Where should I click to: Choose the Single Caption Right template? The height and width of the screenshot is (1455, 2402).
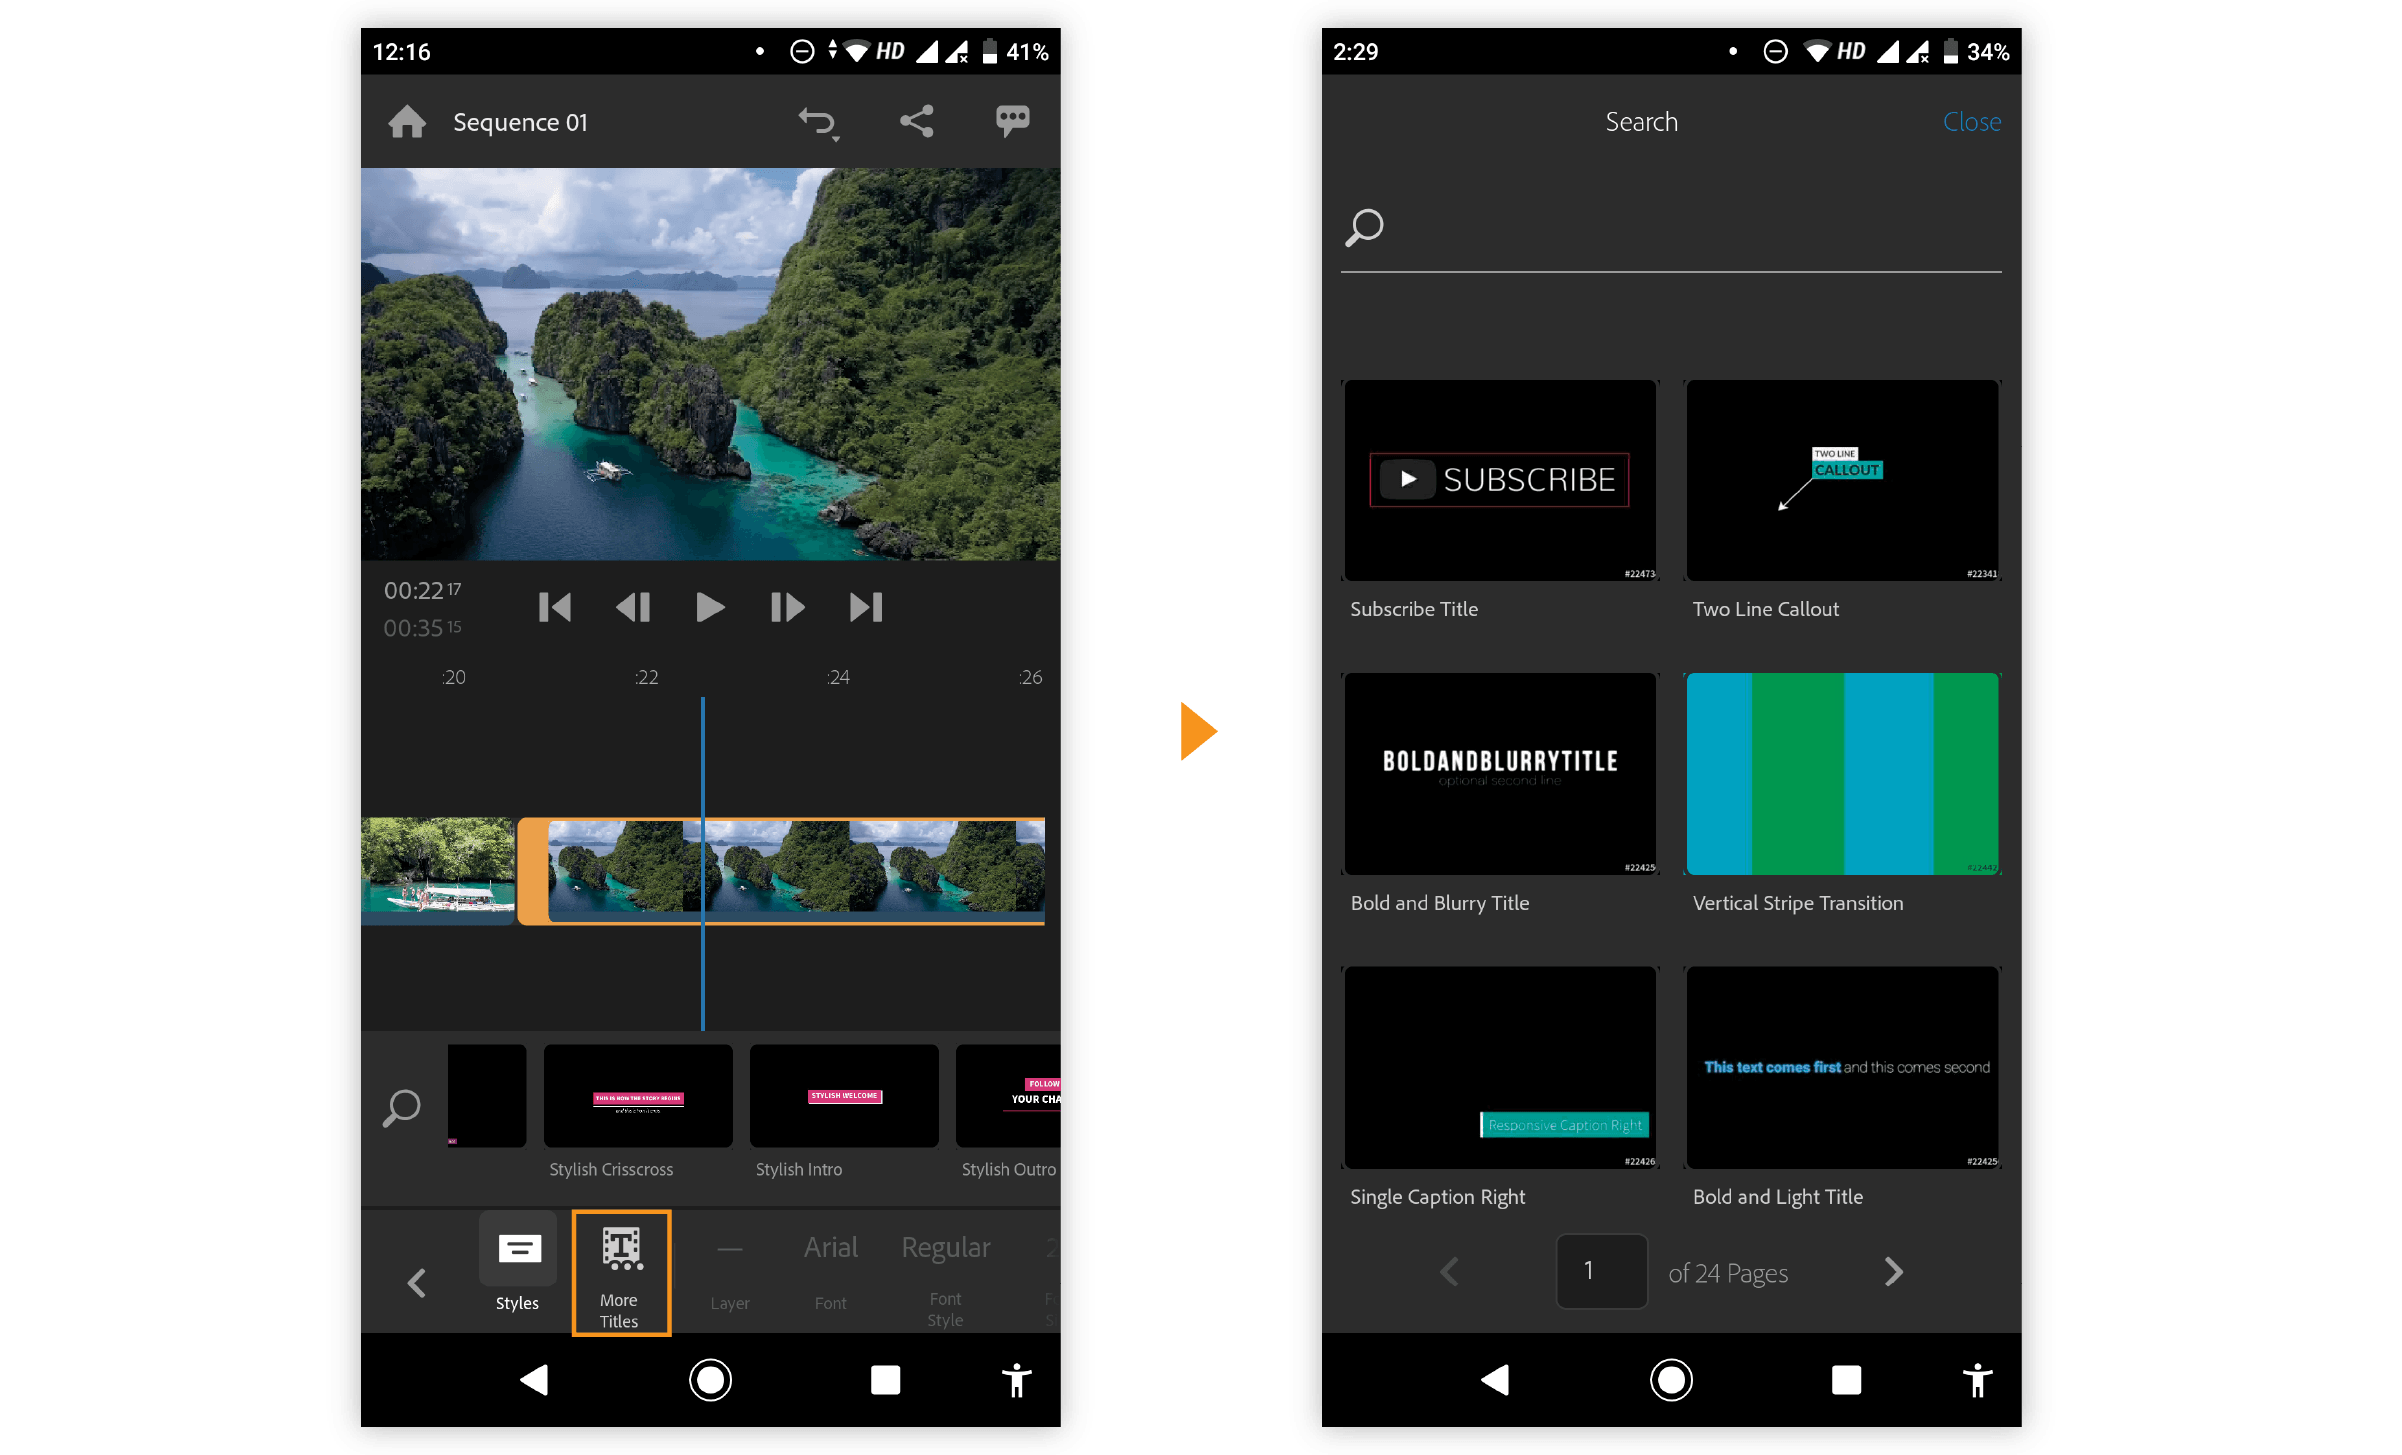click(x=1500, y=1067)
